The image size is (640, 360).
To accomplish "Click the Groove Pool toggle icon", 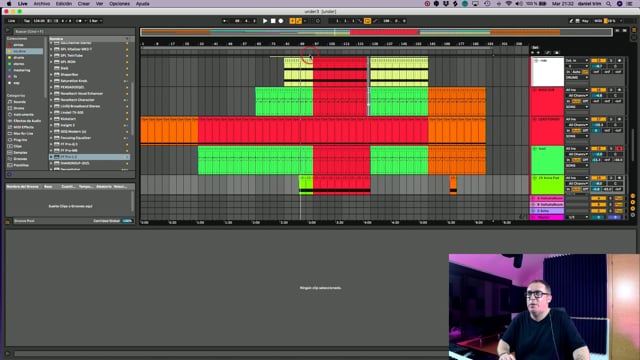I will click(8, 222).
